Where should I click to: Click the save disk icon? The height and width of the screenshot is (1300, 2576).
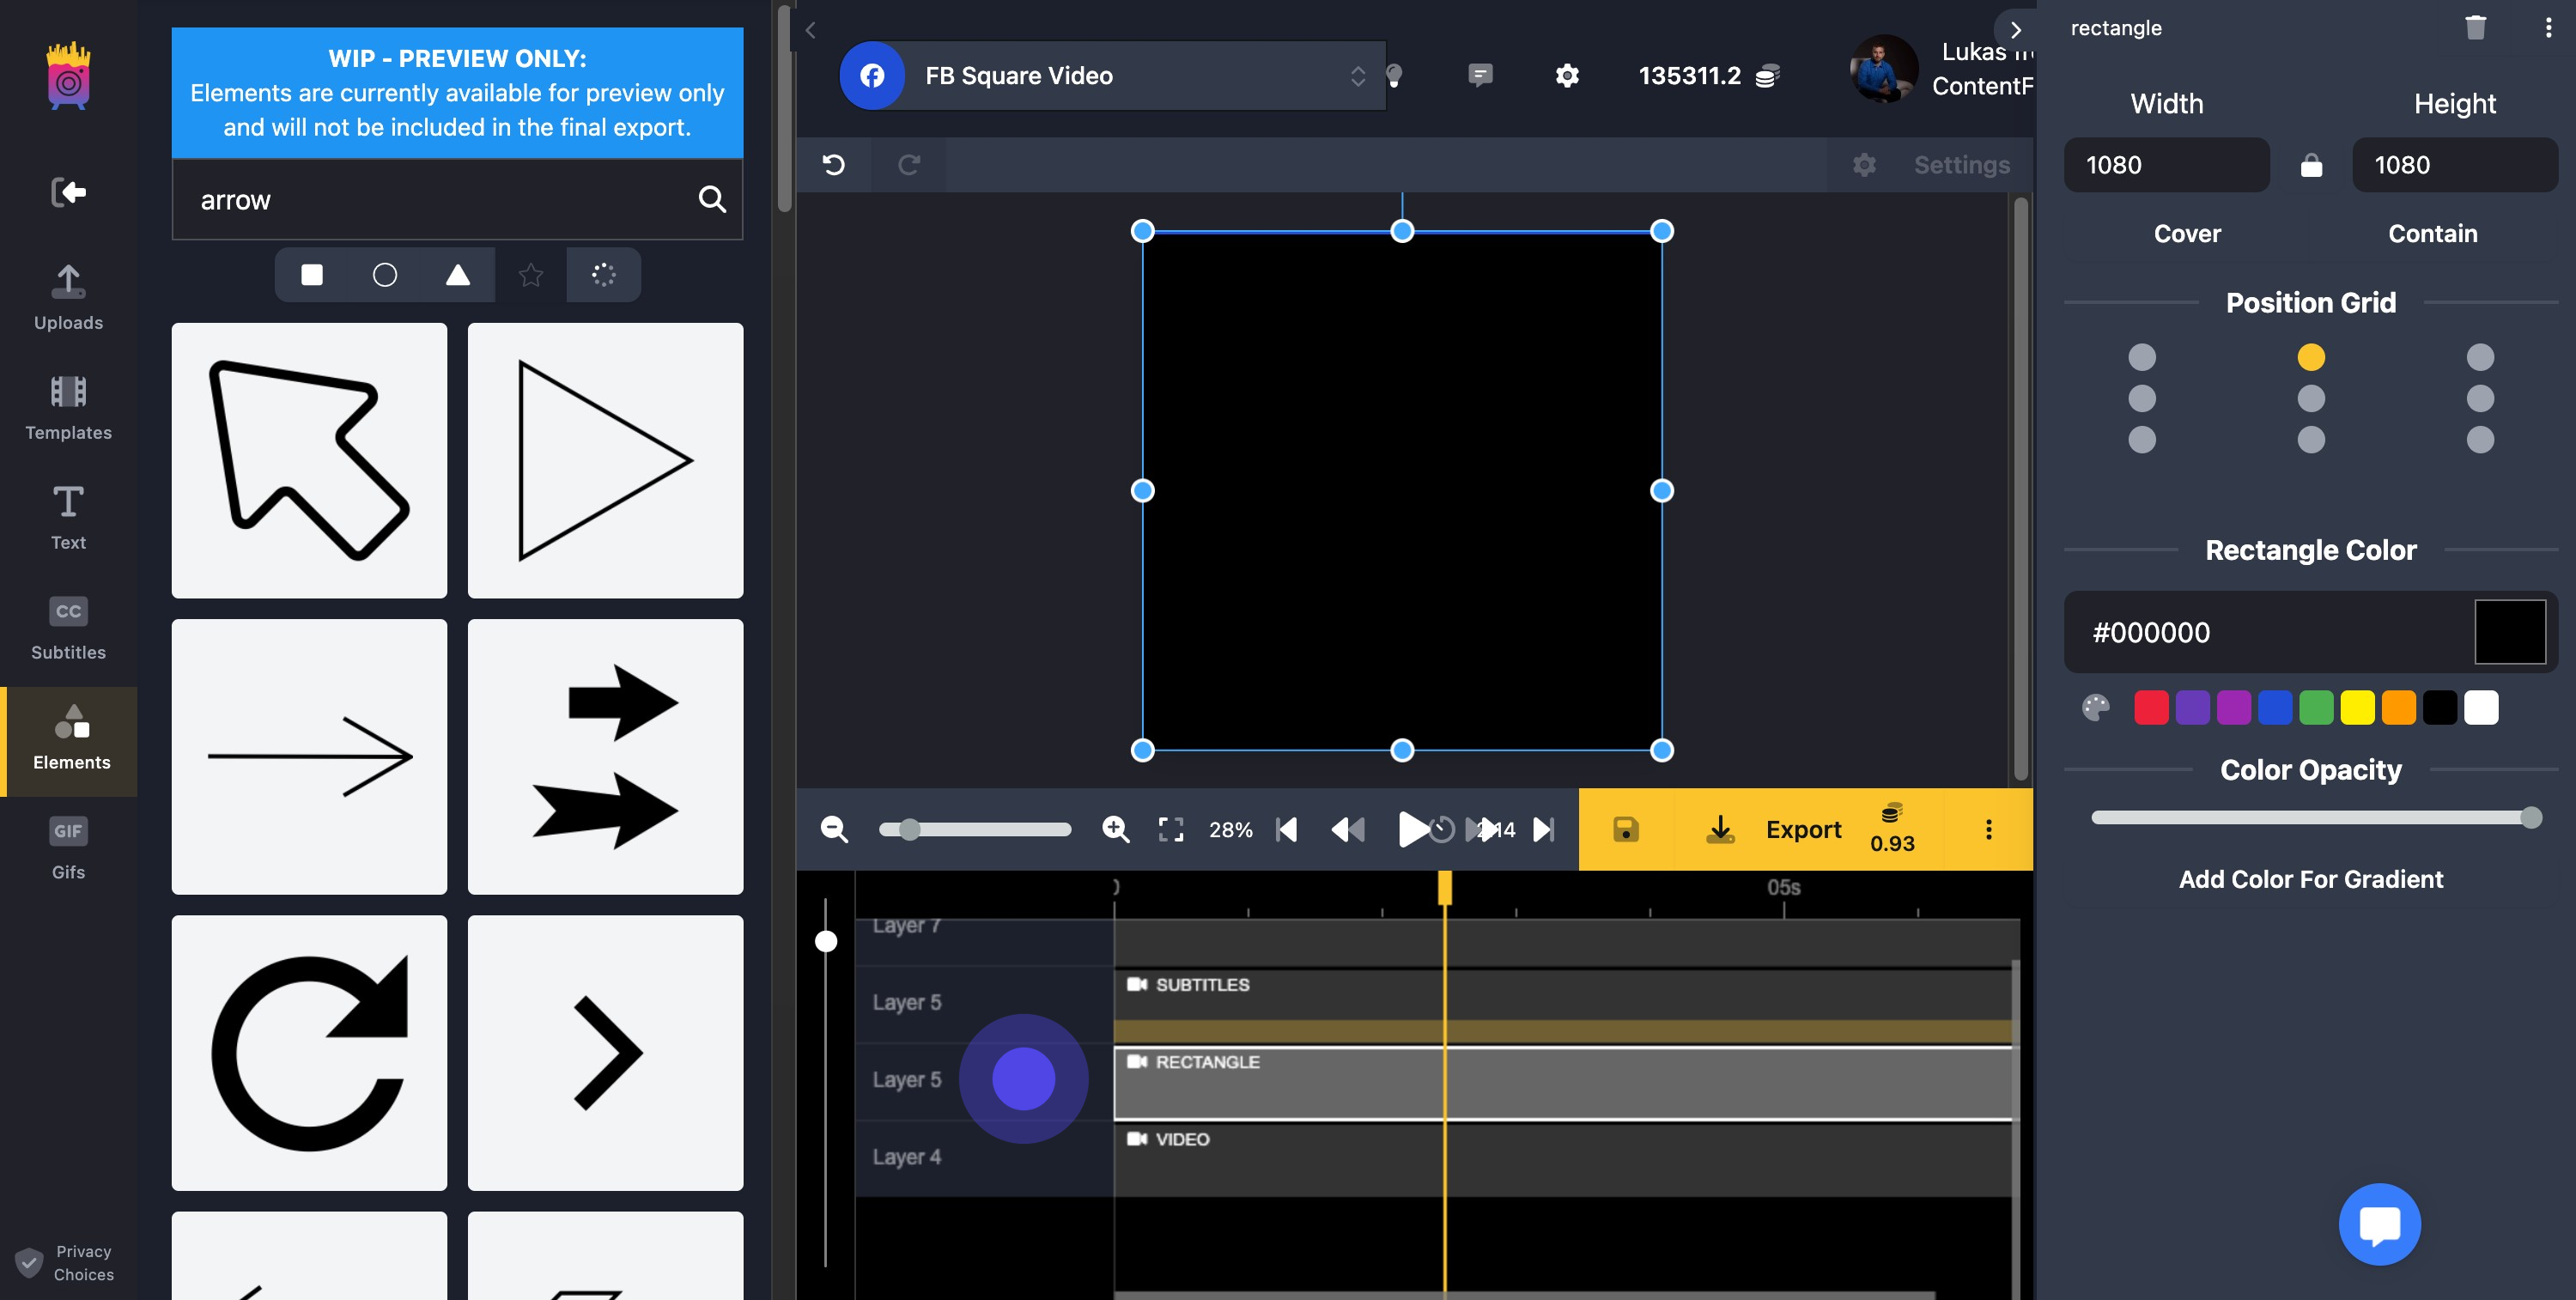(x=1625, y=829)
